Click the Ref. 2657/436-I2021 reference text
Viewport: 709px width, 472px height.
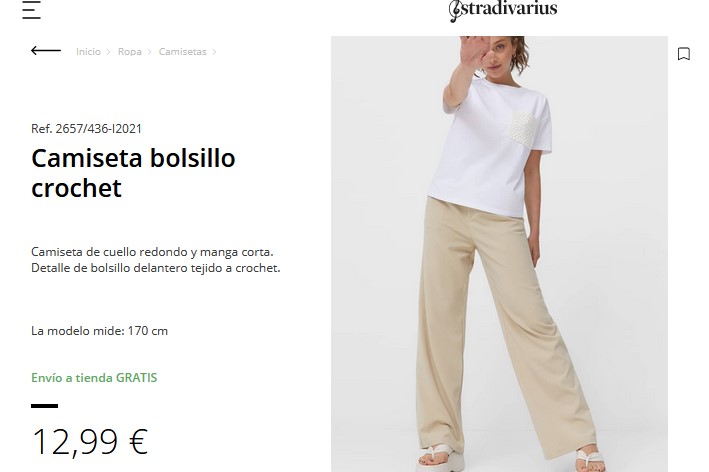click(86, 129)
